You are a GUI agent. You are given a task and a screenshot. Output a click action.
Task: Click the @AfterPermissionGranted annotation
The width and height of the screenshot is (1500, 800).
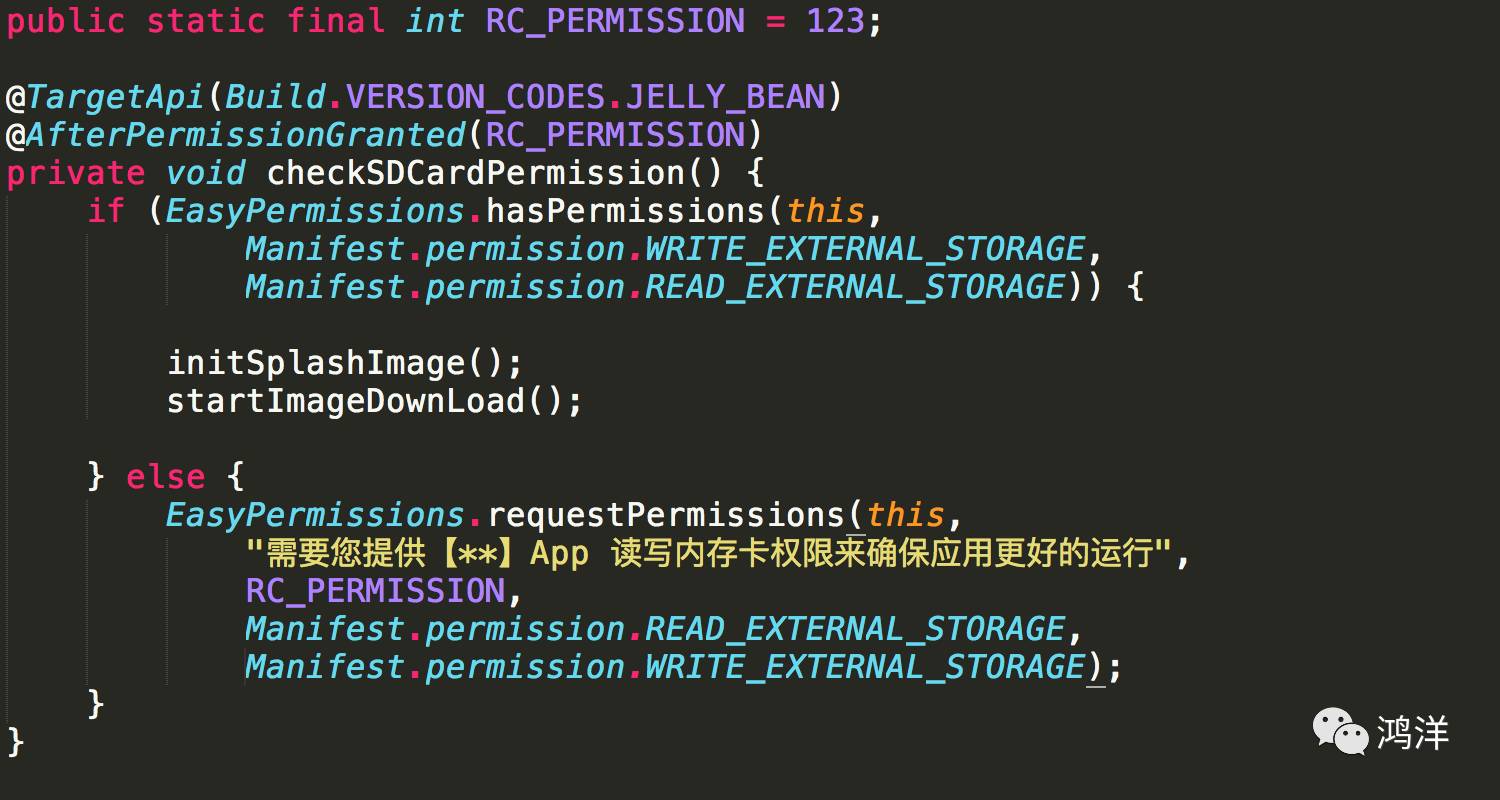pyautogui.click(x=236, y=135)
